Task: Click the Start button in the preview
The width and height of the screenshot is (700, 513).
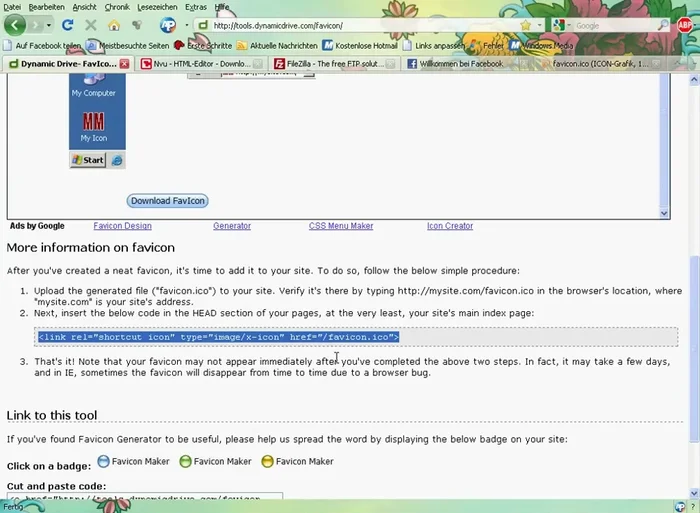Action: (x=88, y=160)
